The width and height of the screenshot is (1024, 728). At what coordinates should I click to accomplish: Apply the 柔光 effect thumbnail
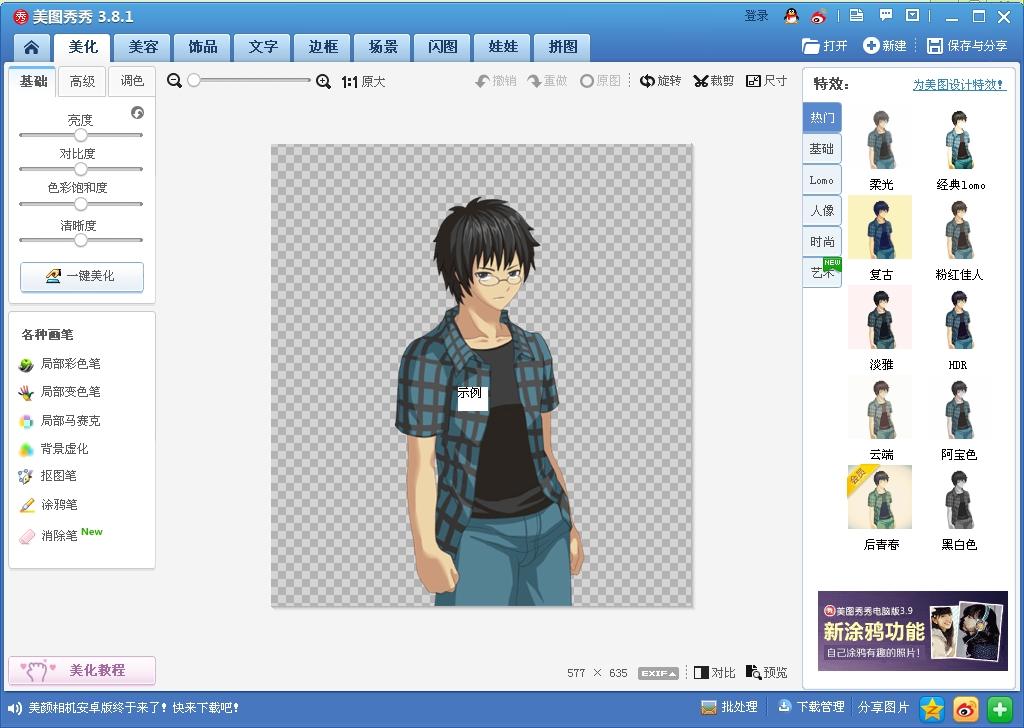tap(881, 140)
